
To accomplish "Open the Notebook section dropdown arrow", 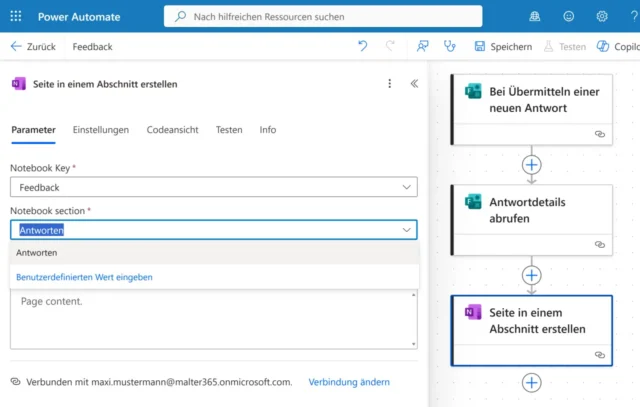I will 406,230.
